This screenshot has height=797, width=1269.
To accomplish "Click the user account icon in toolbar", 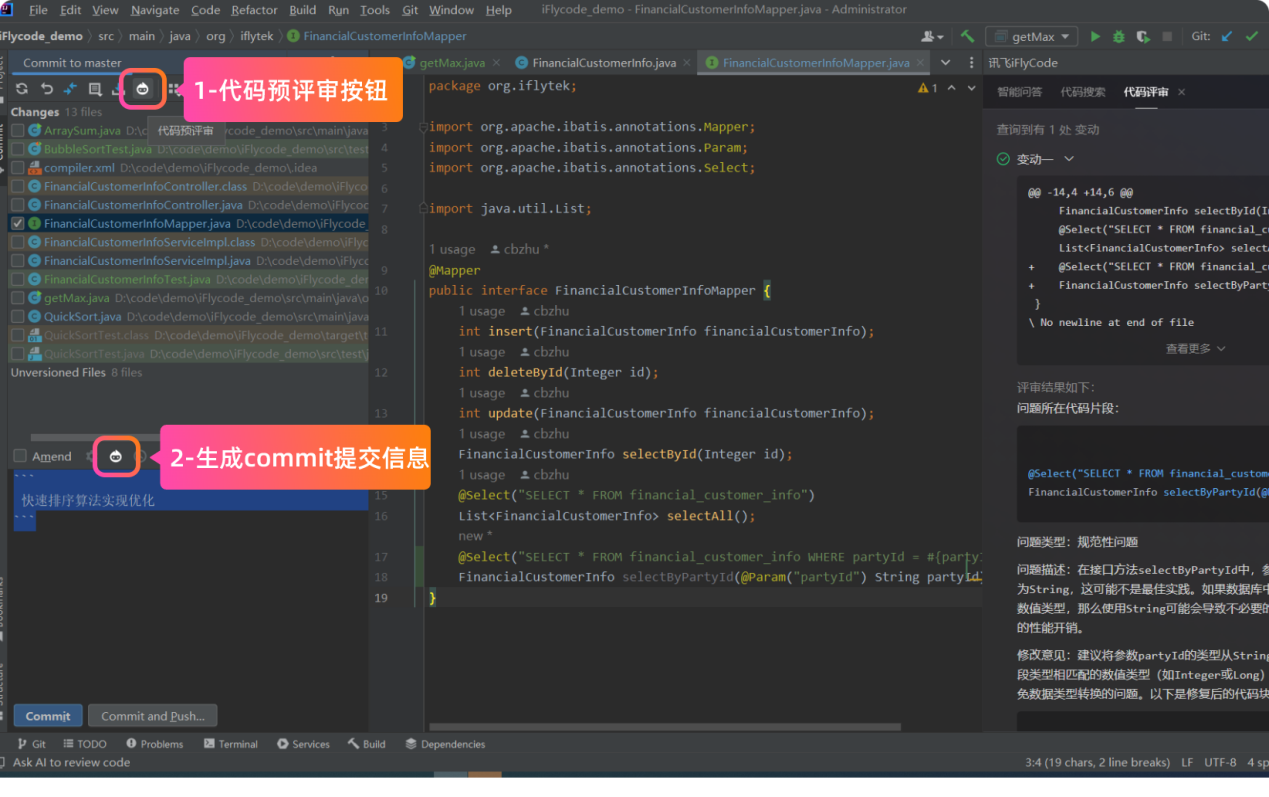I will 932,36.
